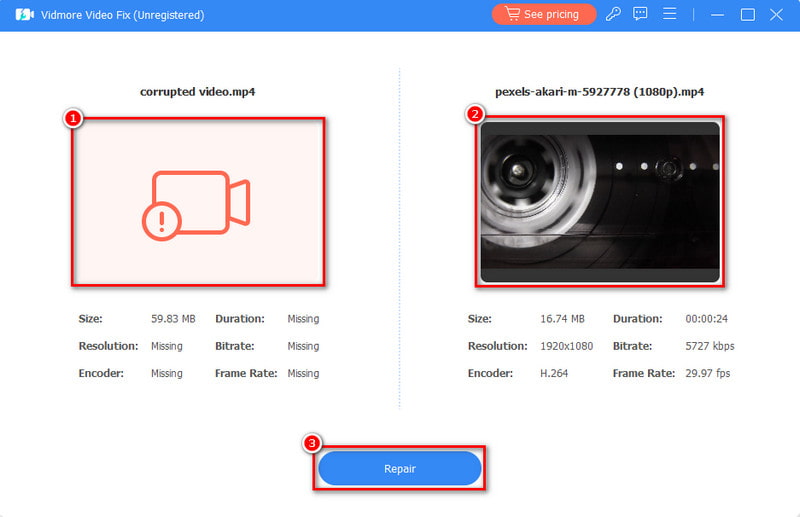Click the corrupted video.mp4 file name

tap(197, 92)
